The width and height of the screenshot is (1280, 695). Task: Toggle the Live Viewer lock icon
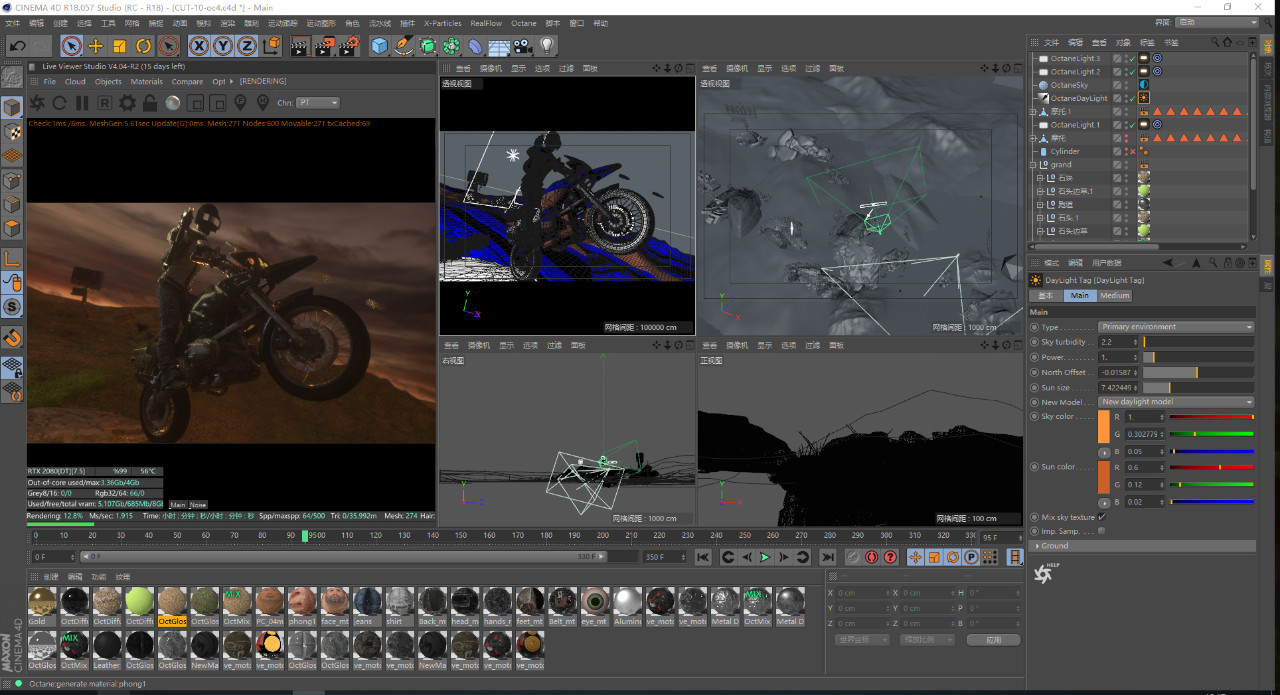pyautogui.click(x=150, y=103)
